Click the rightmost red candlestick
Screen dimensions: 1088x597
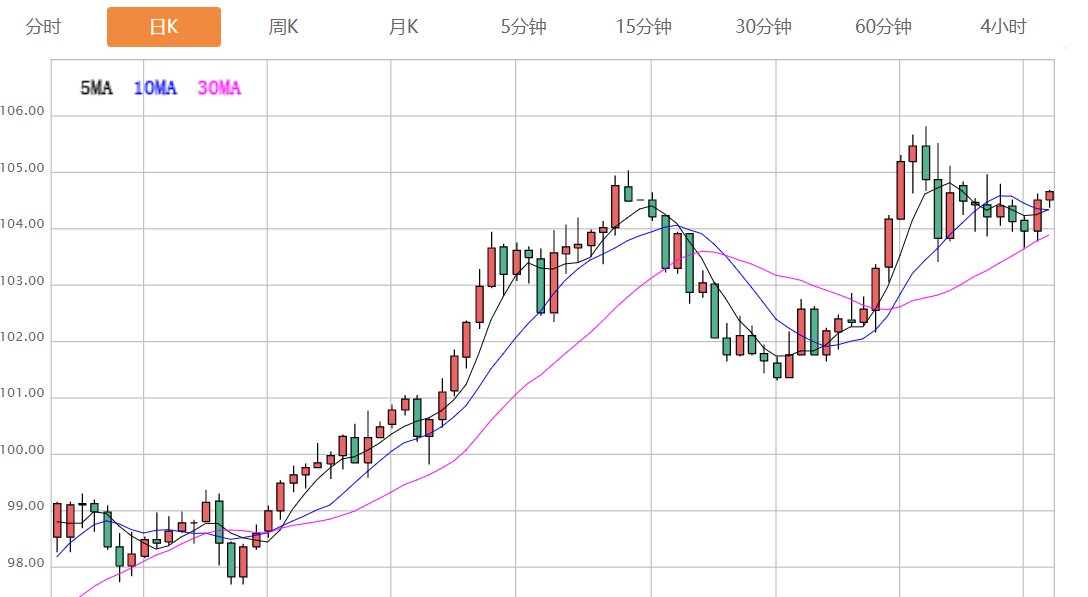[1050, 195]
